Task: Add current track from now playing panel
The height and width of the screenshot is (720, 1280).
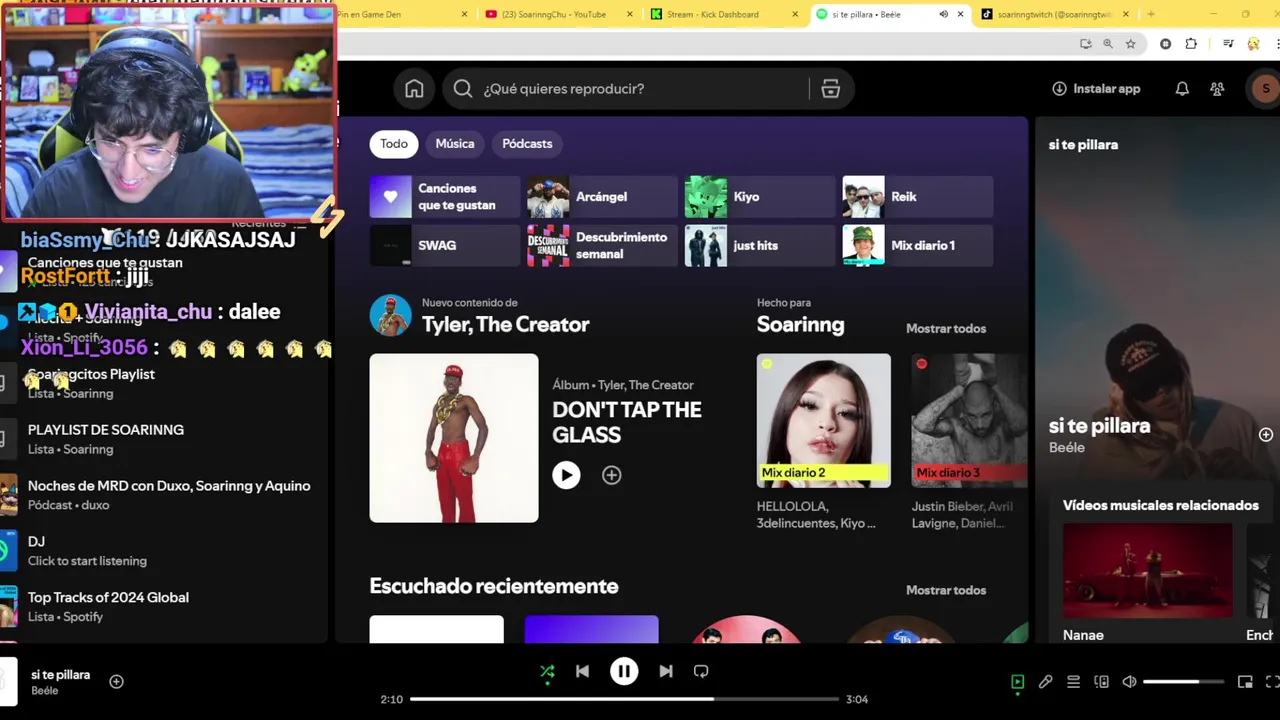Action: click(x=1265, y=435)
